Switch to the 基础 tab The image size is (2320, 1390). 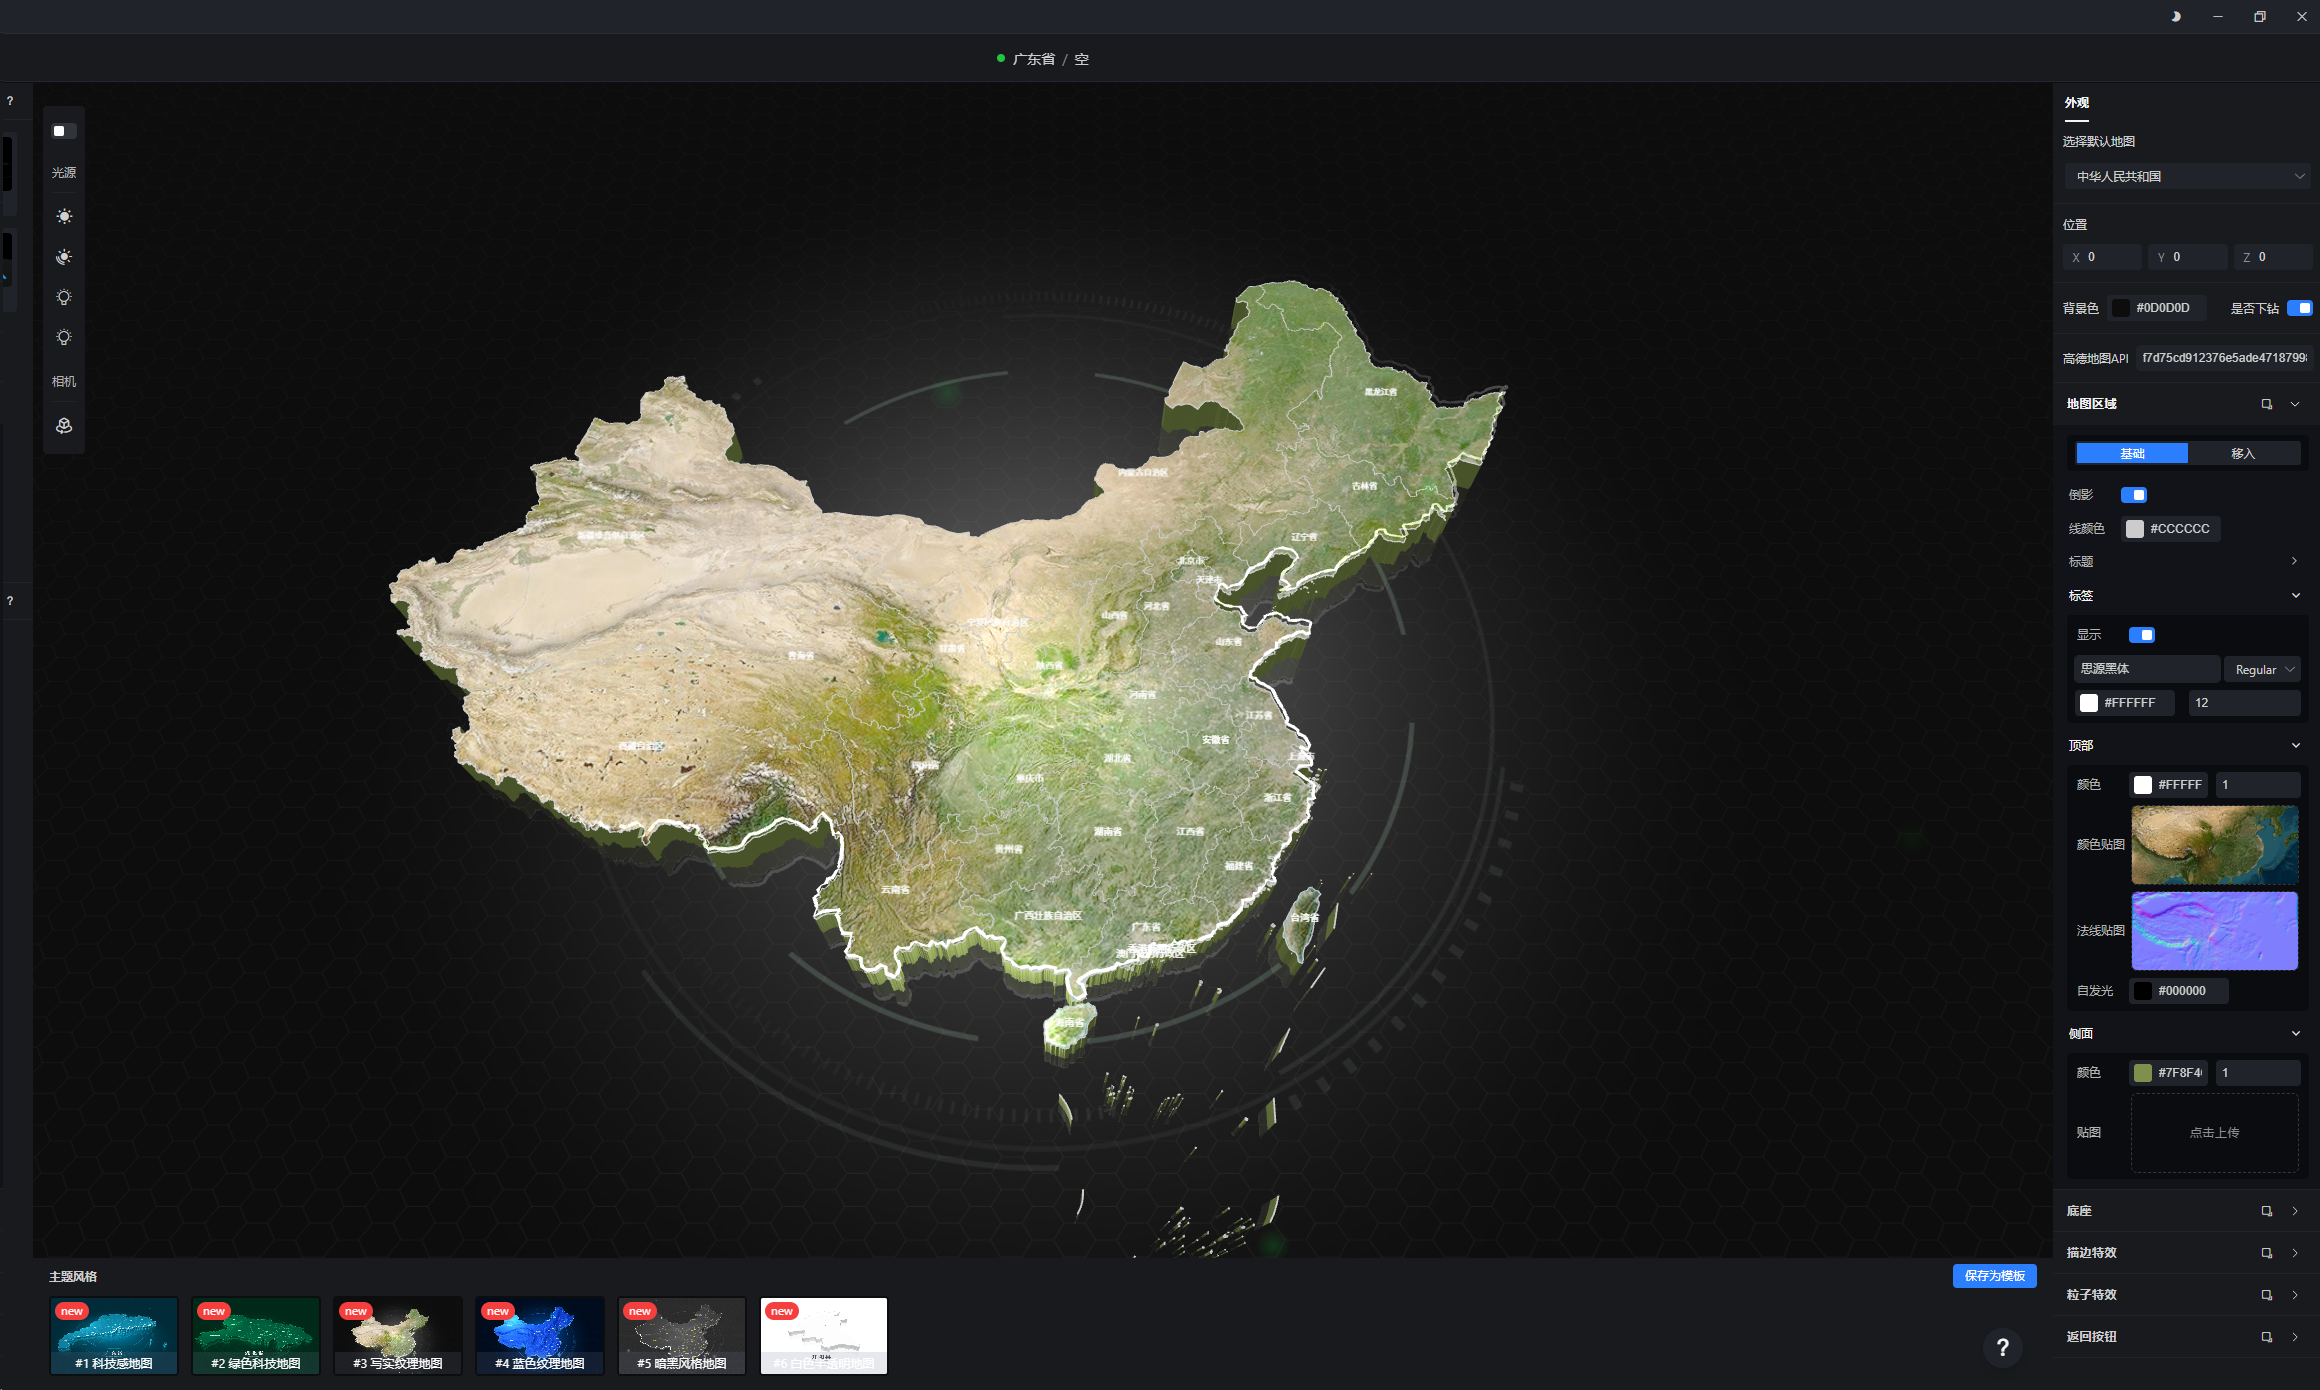point(2132,454)
